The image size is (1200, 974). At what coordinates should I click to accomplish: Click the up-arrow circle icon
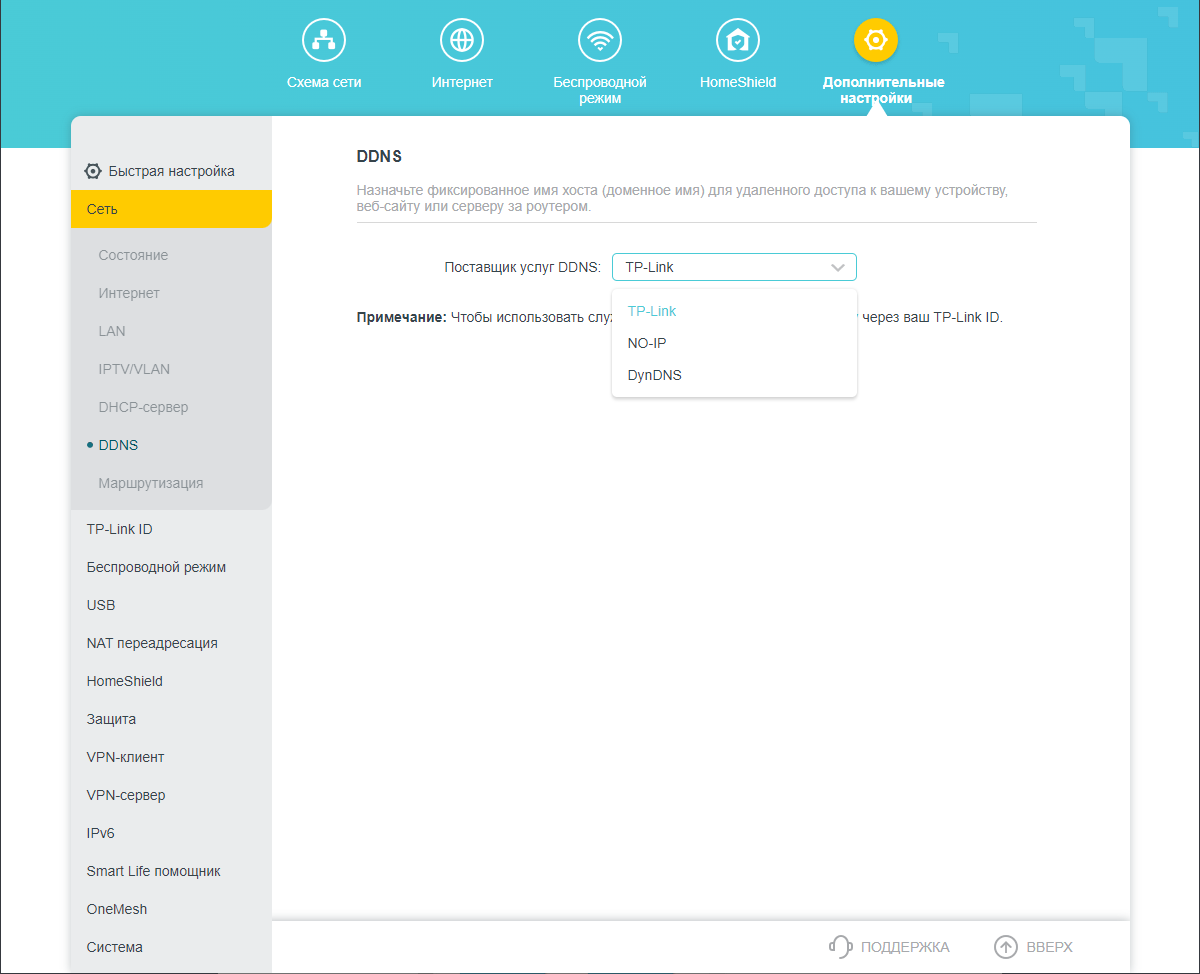pyautogui.click(x=1005, y=946)
